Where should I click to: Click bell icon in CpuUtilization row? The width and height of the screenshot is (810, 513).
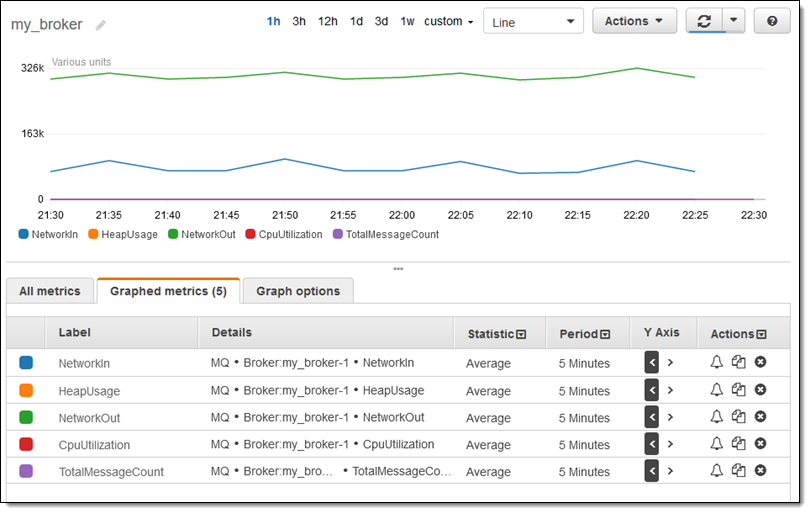(716, 443)
